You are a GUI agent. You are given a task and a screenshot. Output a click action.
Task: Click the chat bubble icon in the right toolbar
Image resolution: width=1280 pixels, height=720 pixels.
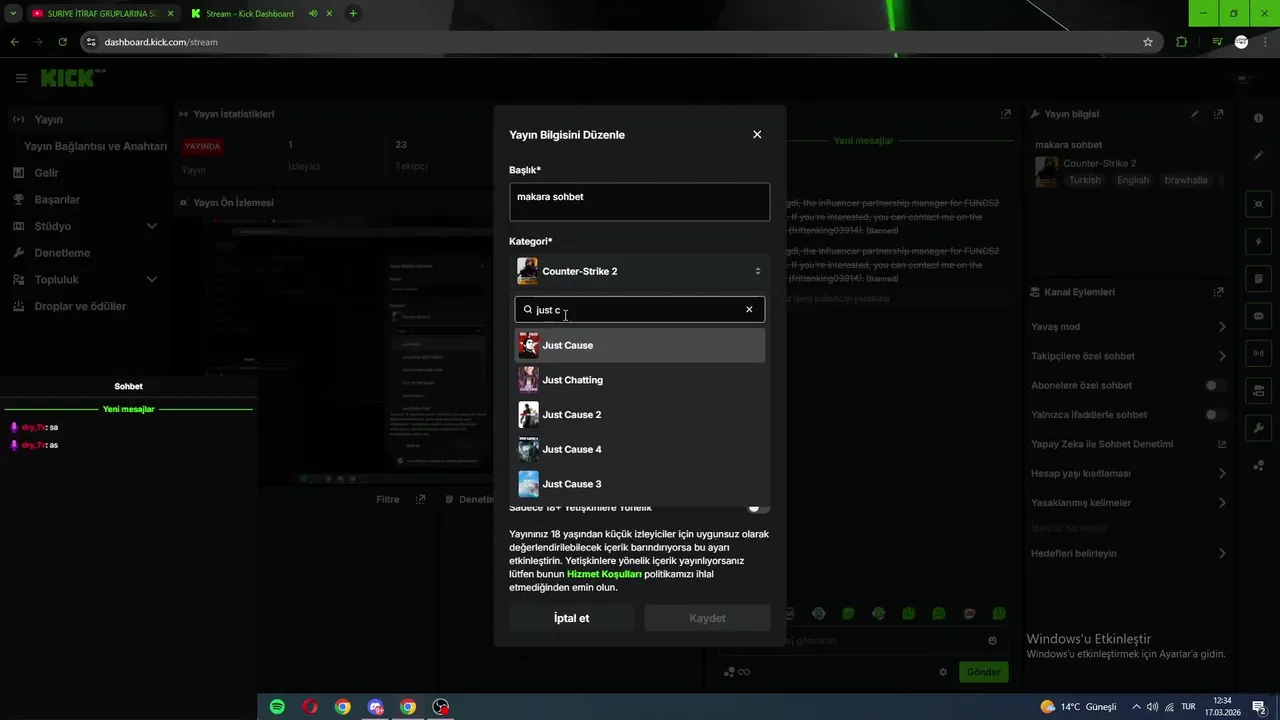click(x=1258, y=316)
